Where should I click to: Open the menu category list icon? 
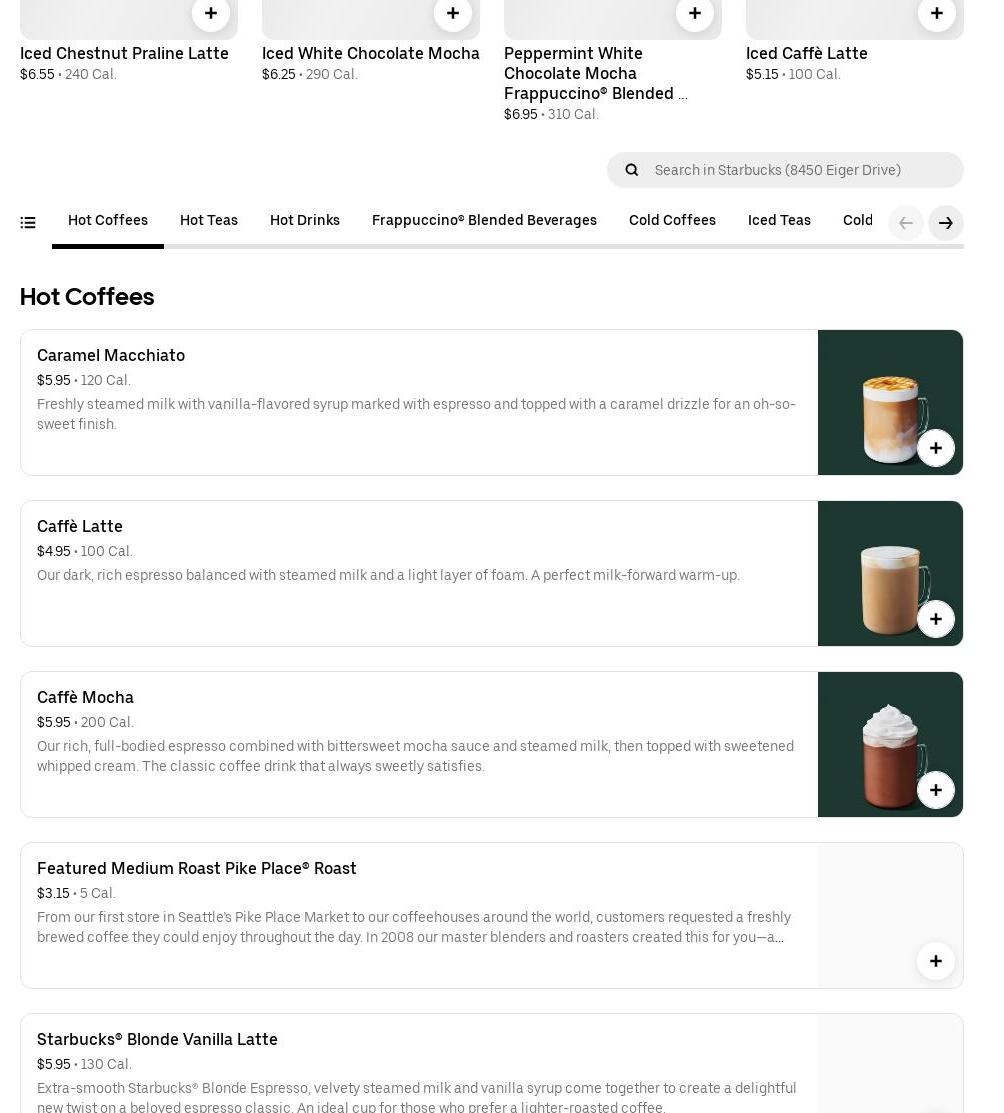tap(28, 223)
